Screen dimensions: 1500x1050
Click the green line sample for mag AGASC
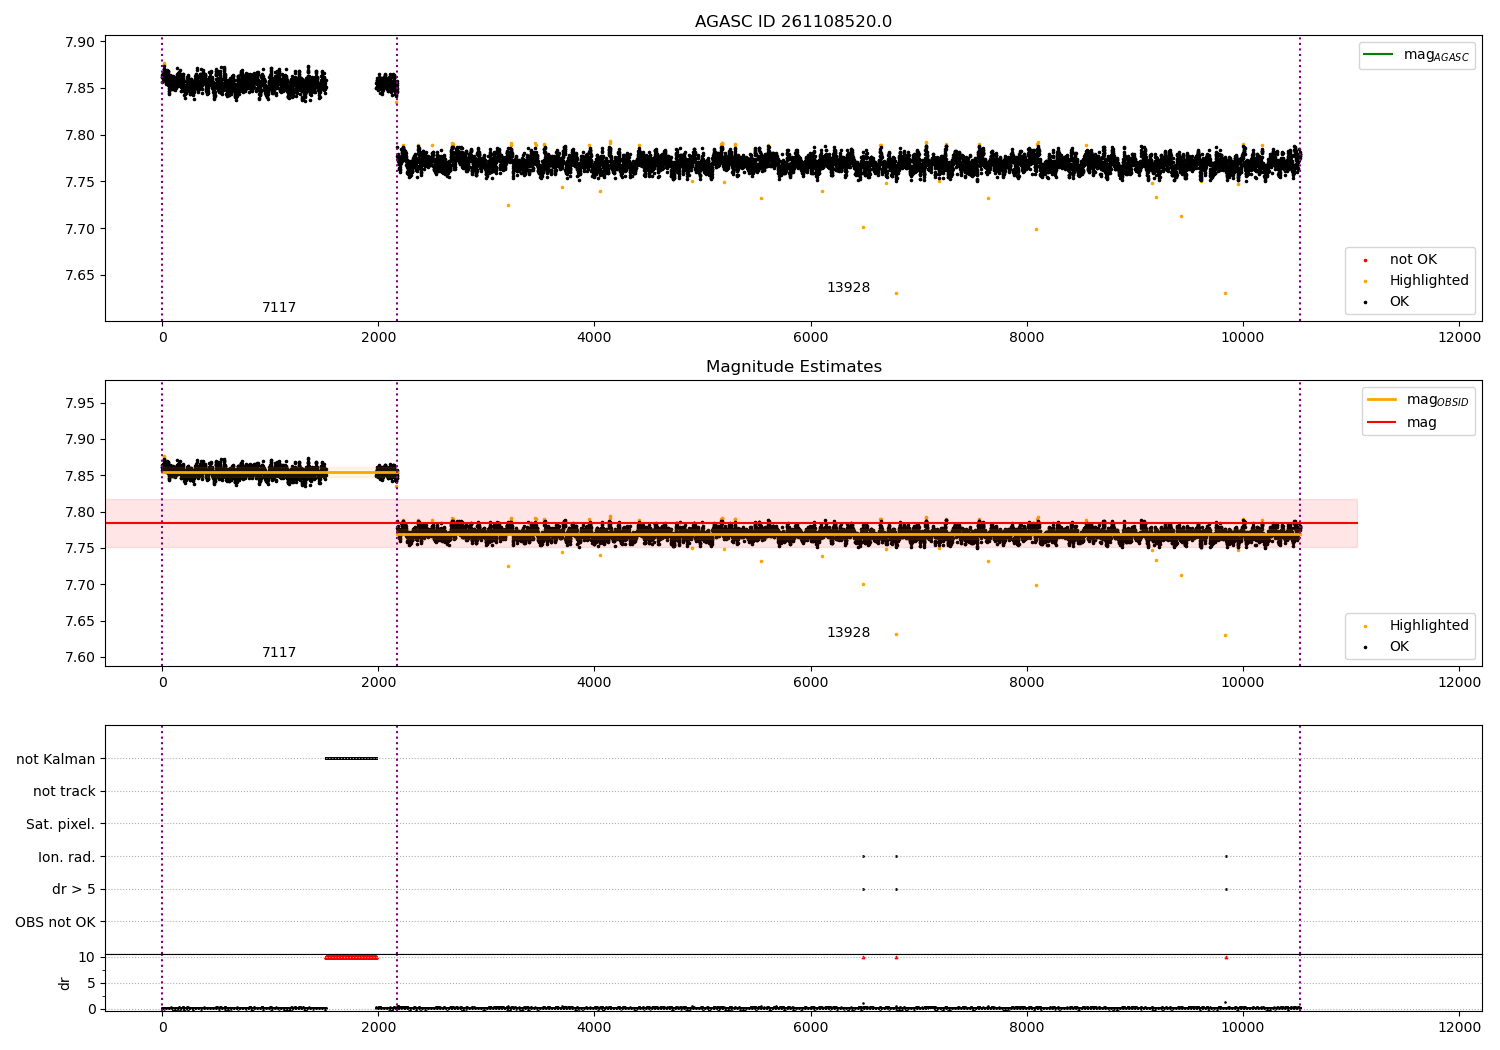click(1378, 54)
